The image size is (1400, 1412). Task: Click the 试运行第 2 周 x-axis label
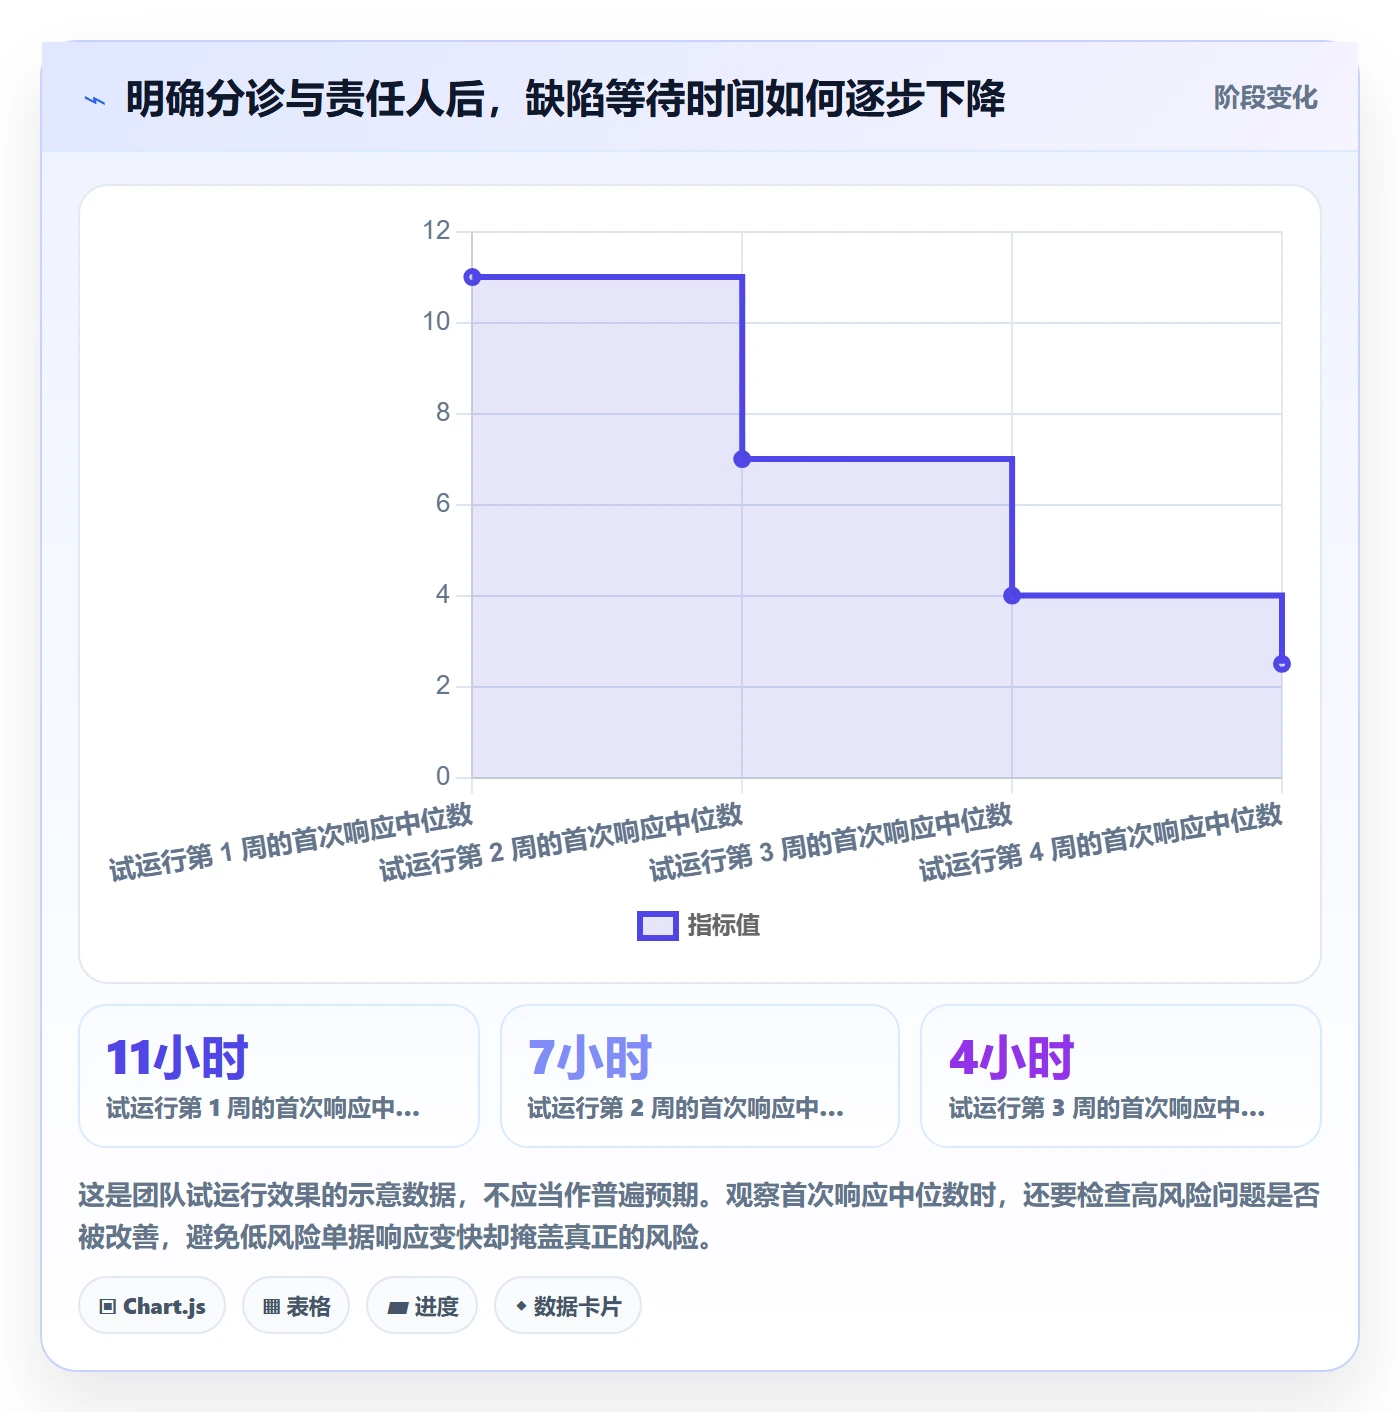(561, 842)
